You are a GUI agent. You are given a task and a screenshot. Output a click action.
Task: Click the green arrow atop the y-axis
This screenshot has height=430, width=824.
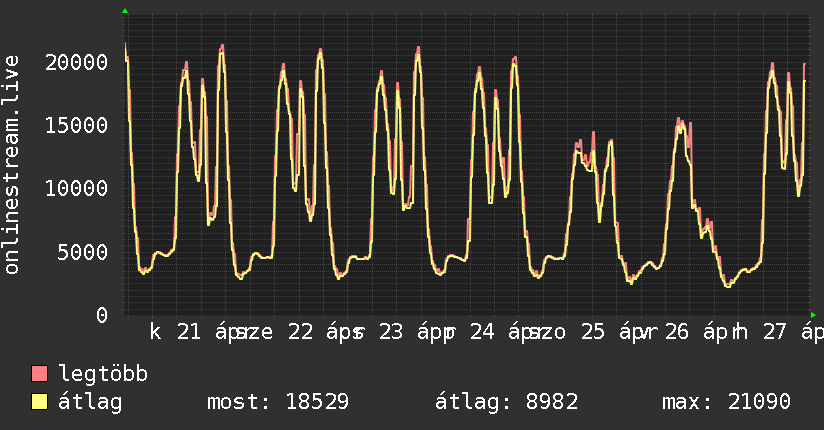click(x=125, y=11)
